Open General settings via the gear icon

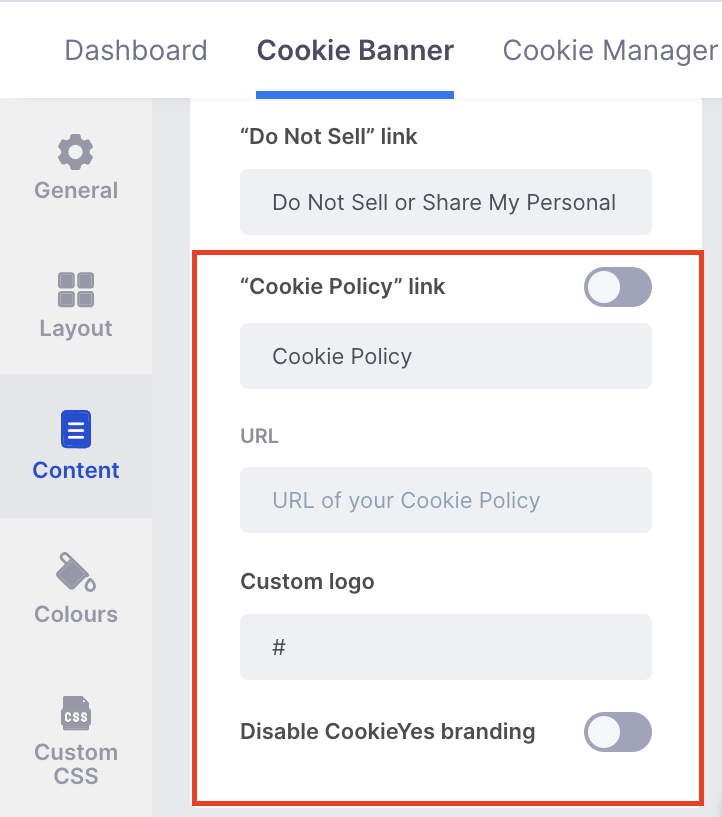coord(76,152)
